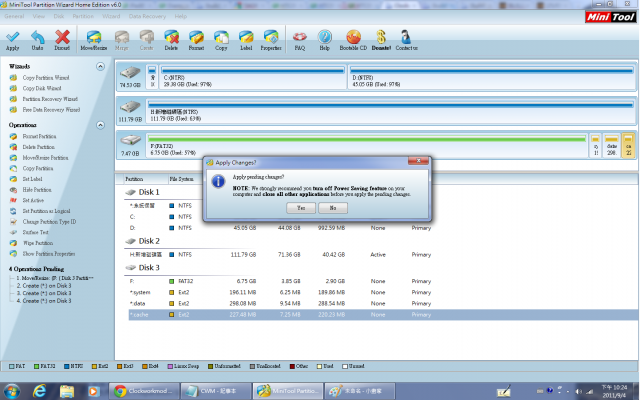Click the Apply checkmark toolbar icon
640x400 pixels.
tap(13, 40)
